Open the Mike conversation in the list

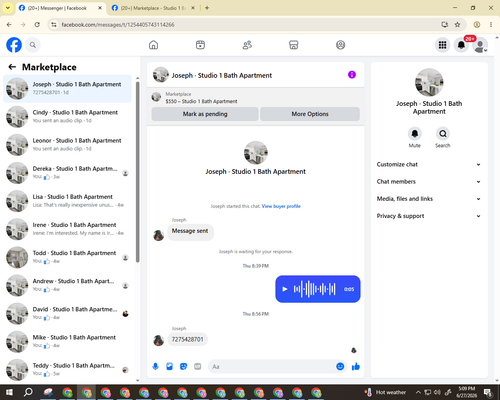(67, 342)
